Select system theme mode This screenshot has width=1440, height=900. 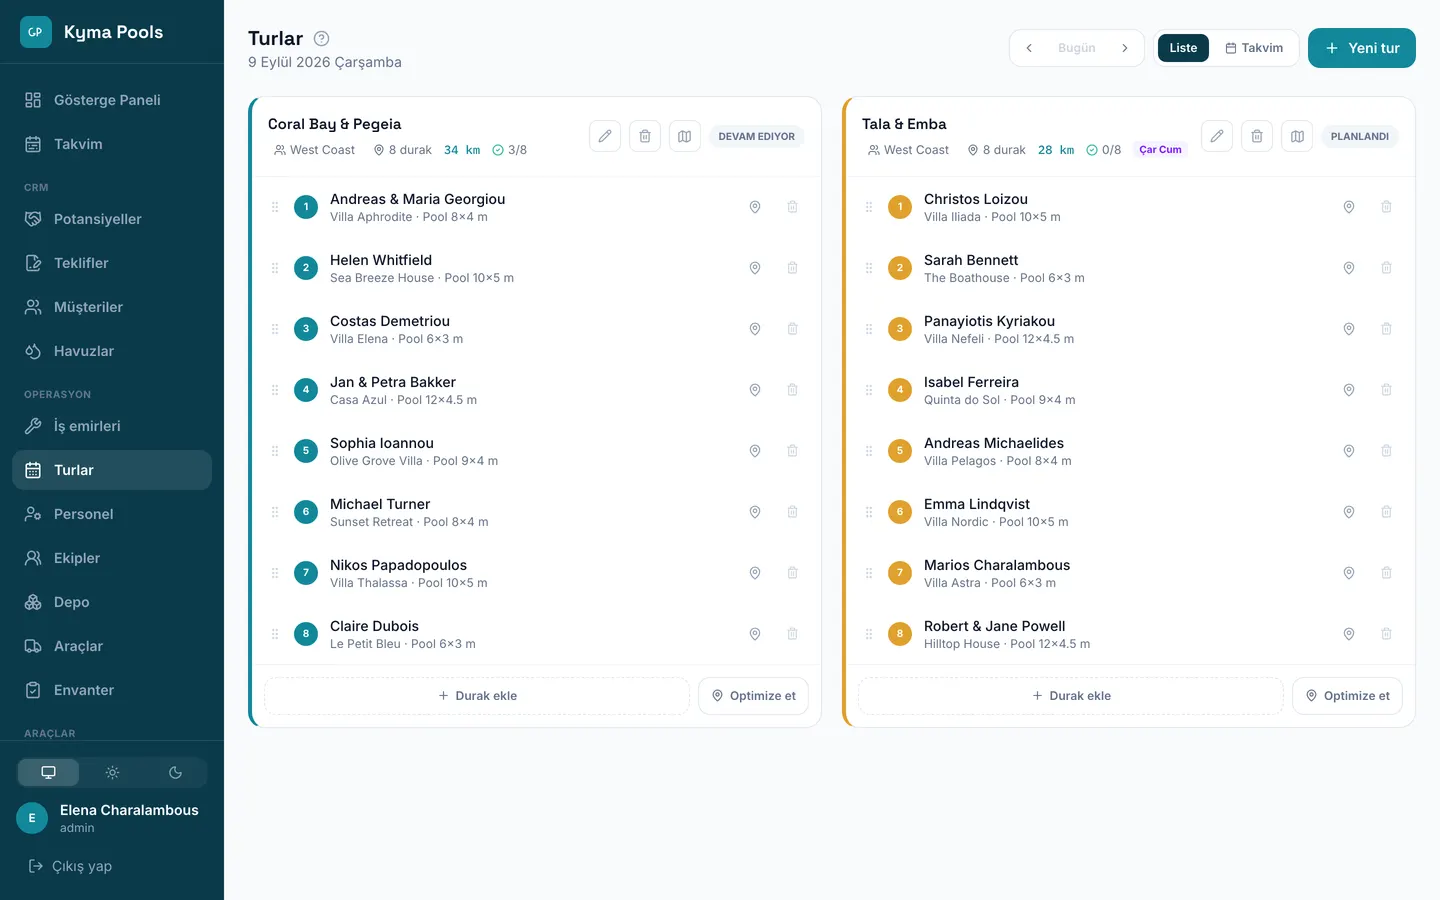pyautogui.click(x=48, y=772)
